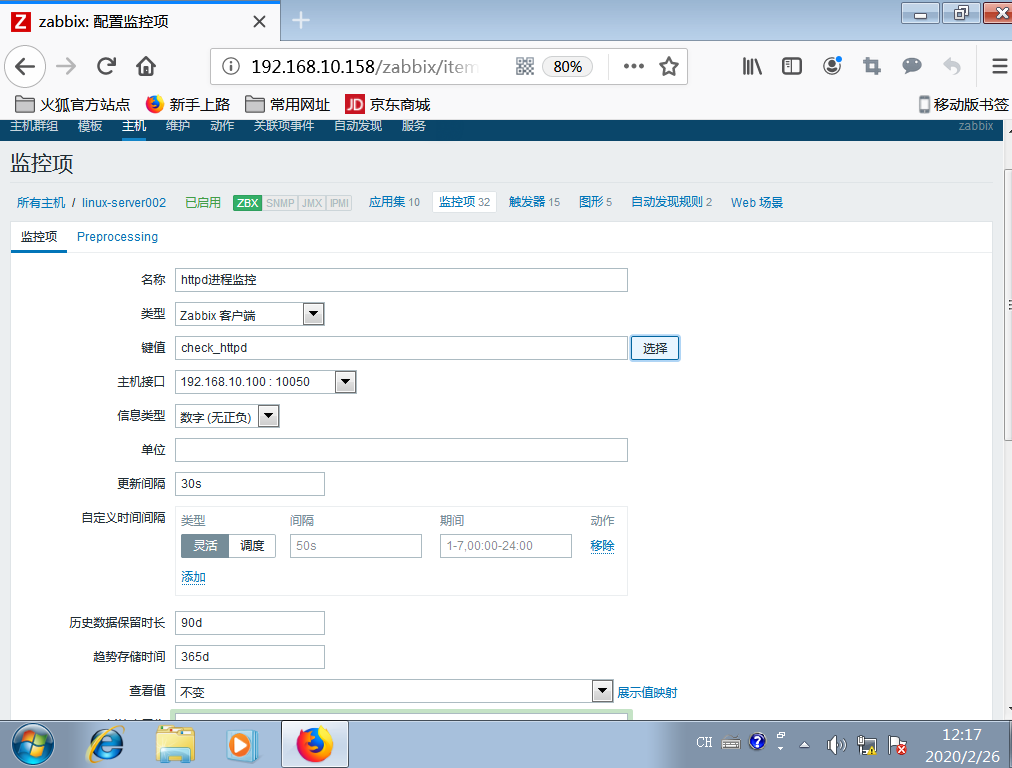The width and height of the screenshot is (1012, 768).
Task: Expand the 类型 Zabbix 客户端 dropdown
Action: (x=249, y=314)
